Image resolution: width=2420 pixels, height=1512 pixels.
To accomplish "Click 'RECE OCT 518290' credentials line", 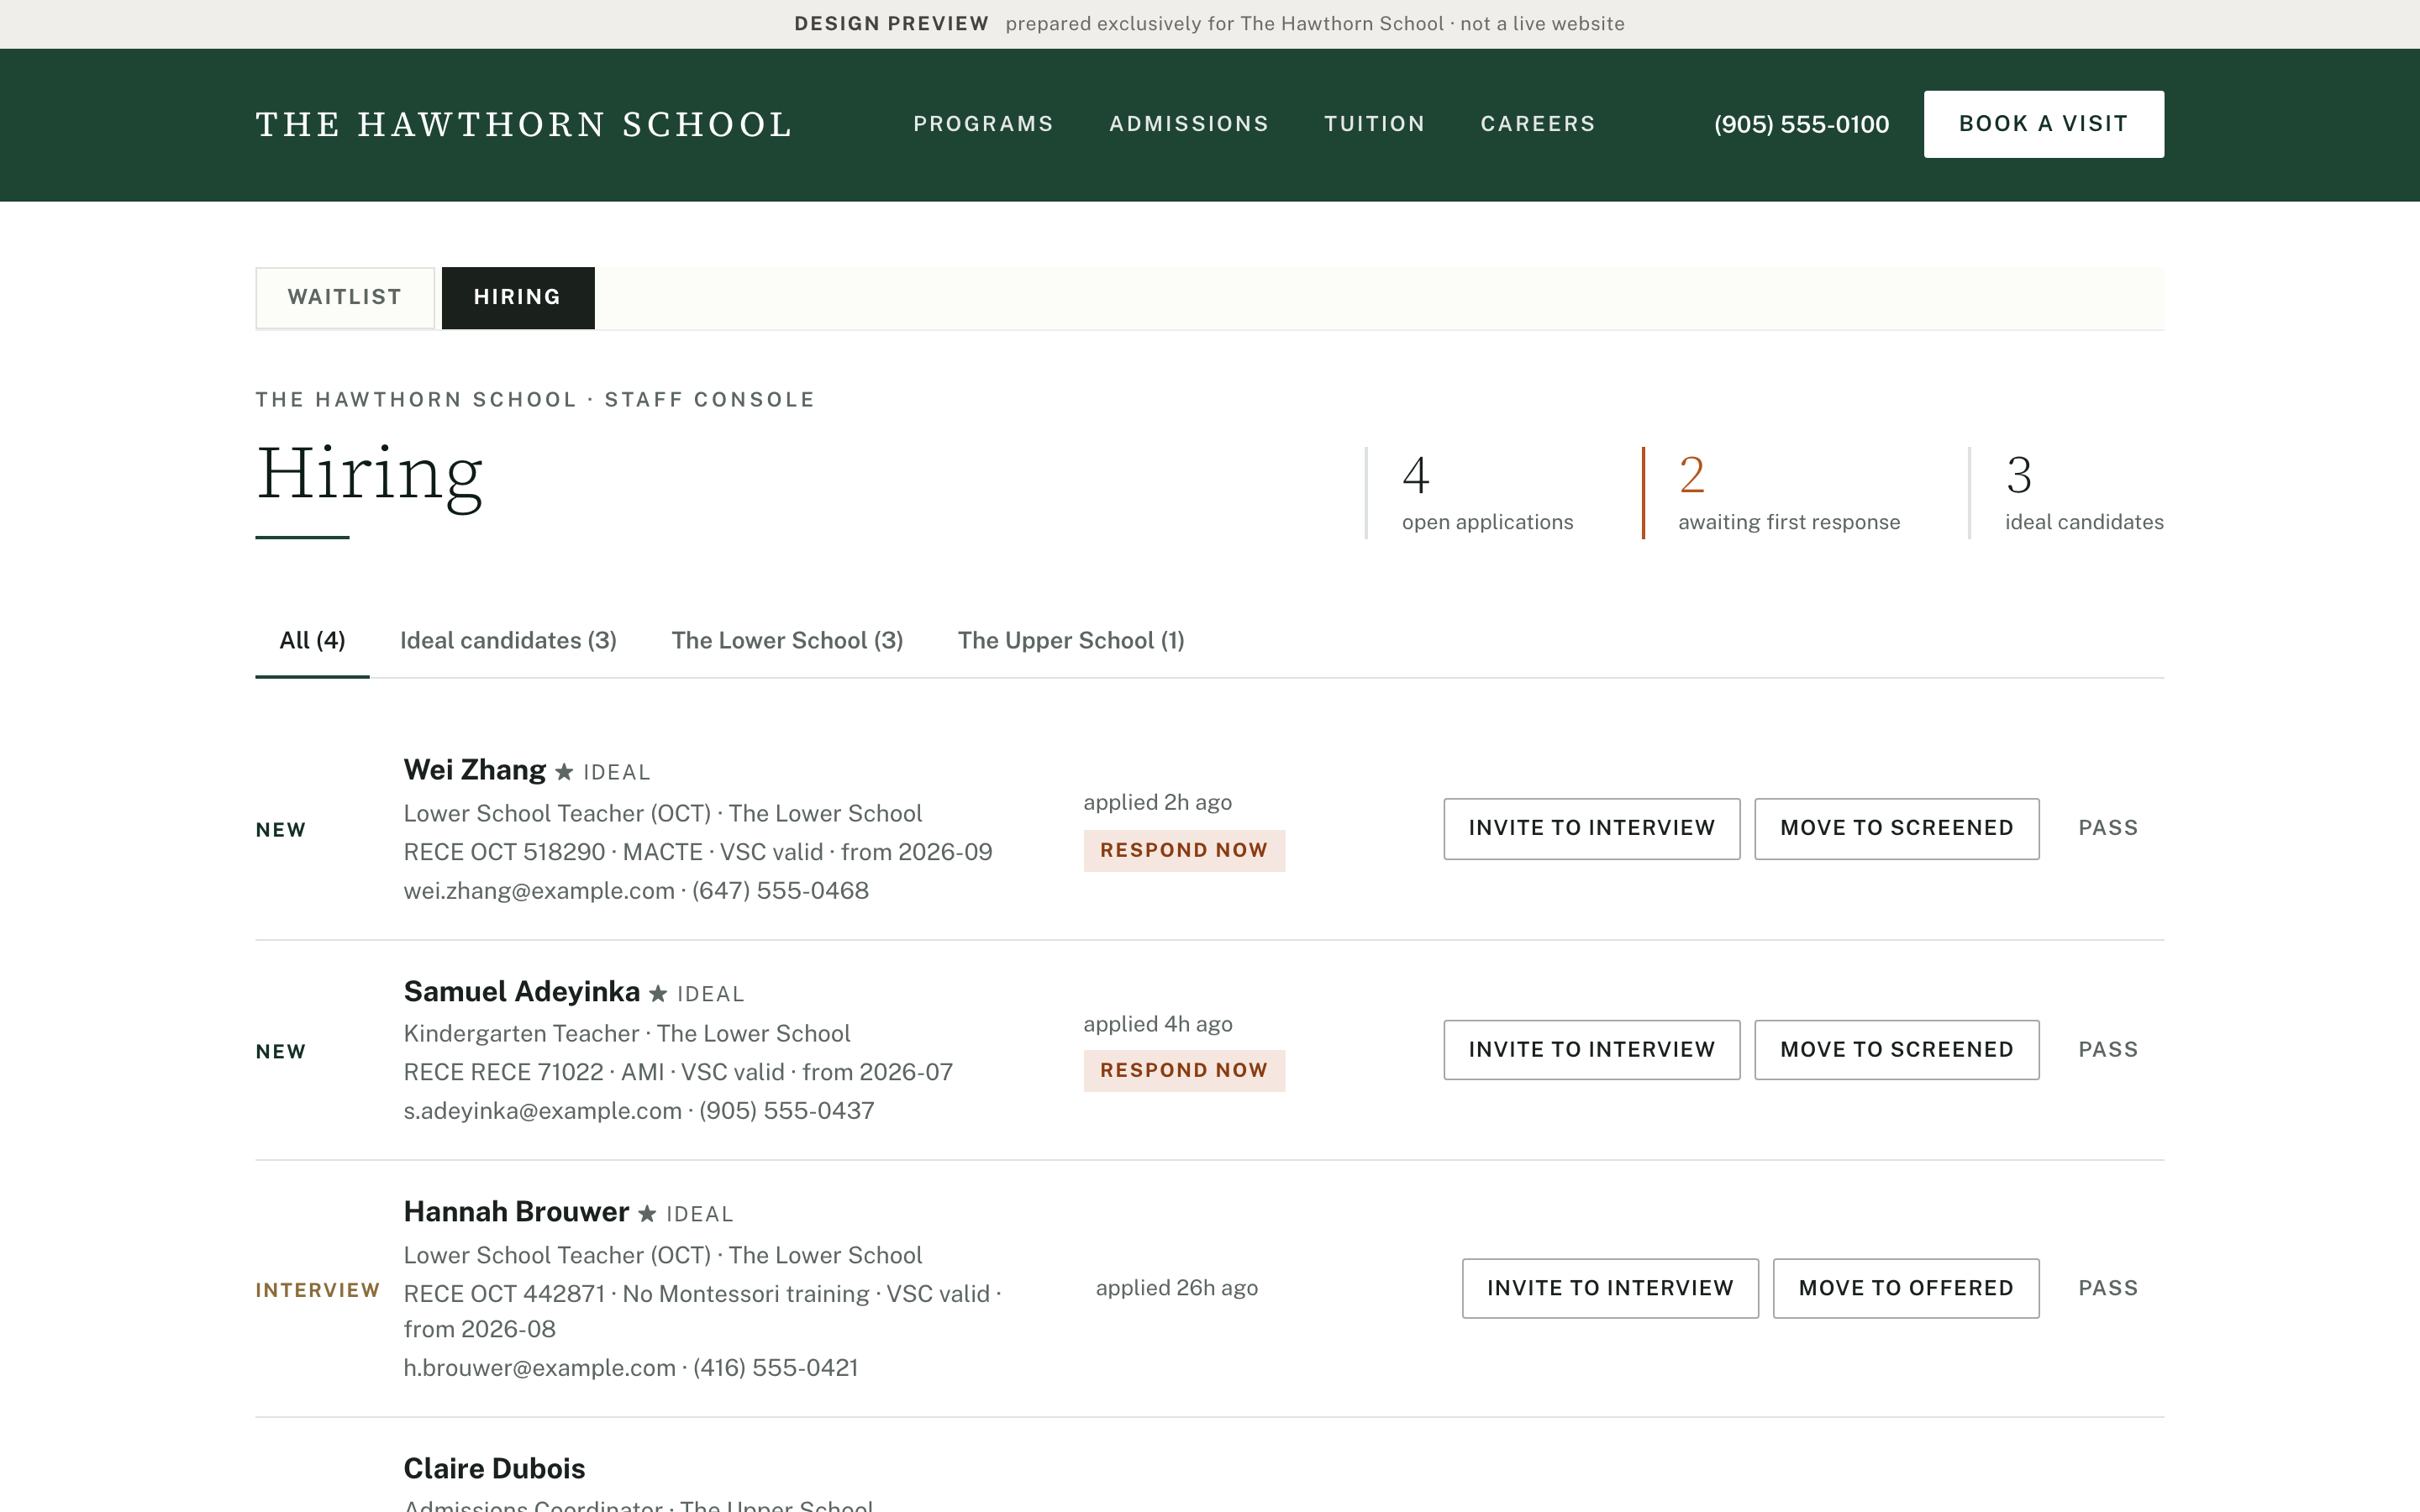I will (698, 852).
